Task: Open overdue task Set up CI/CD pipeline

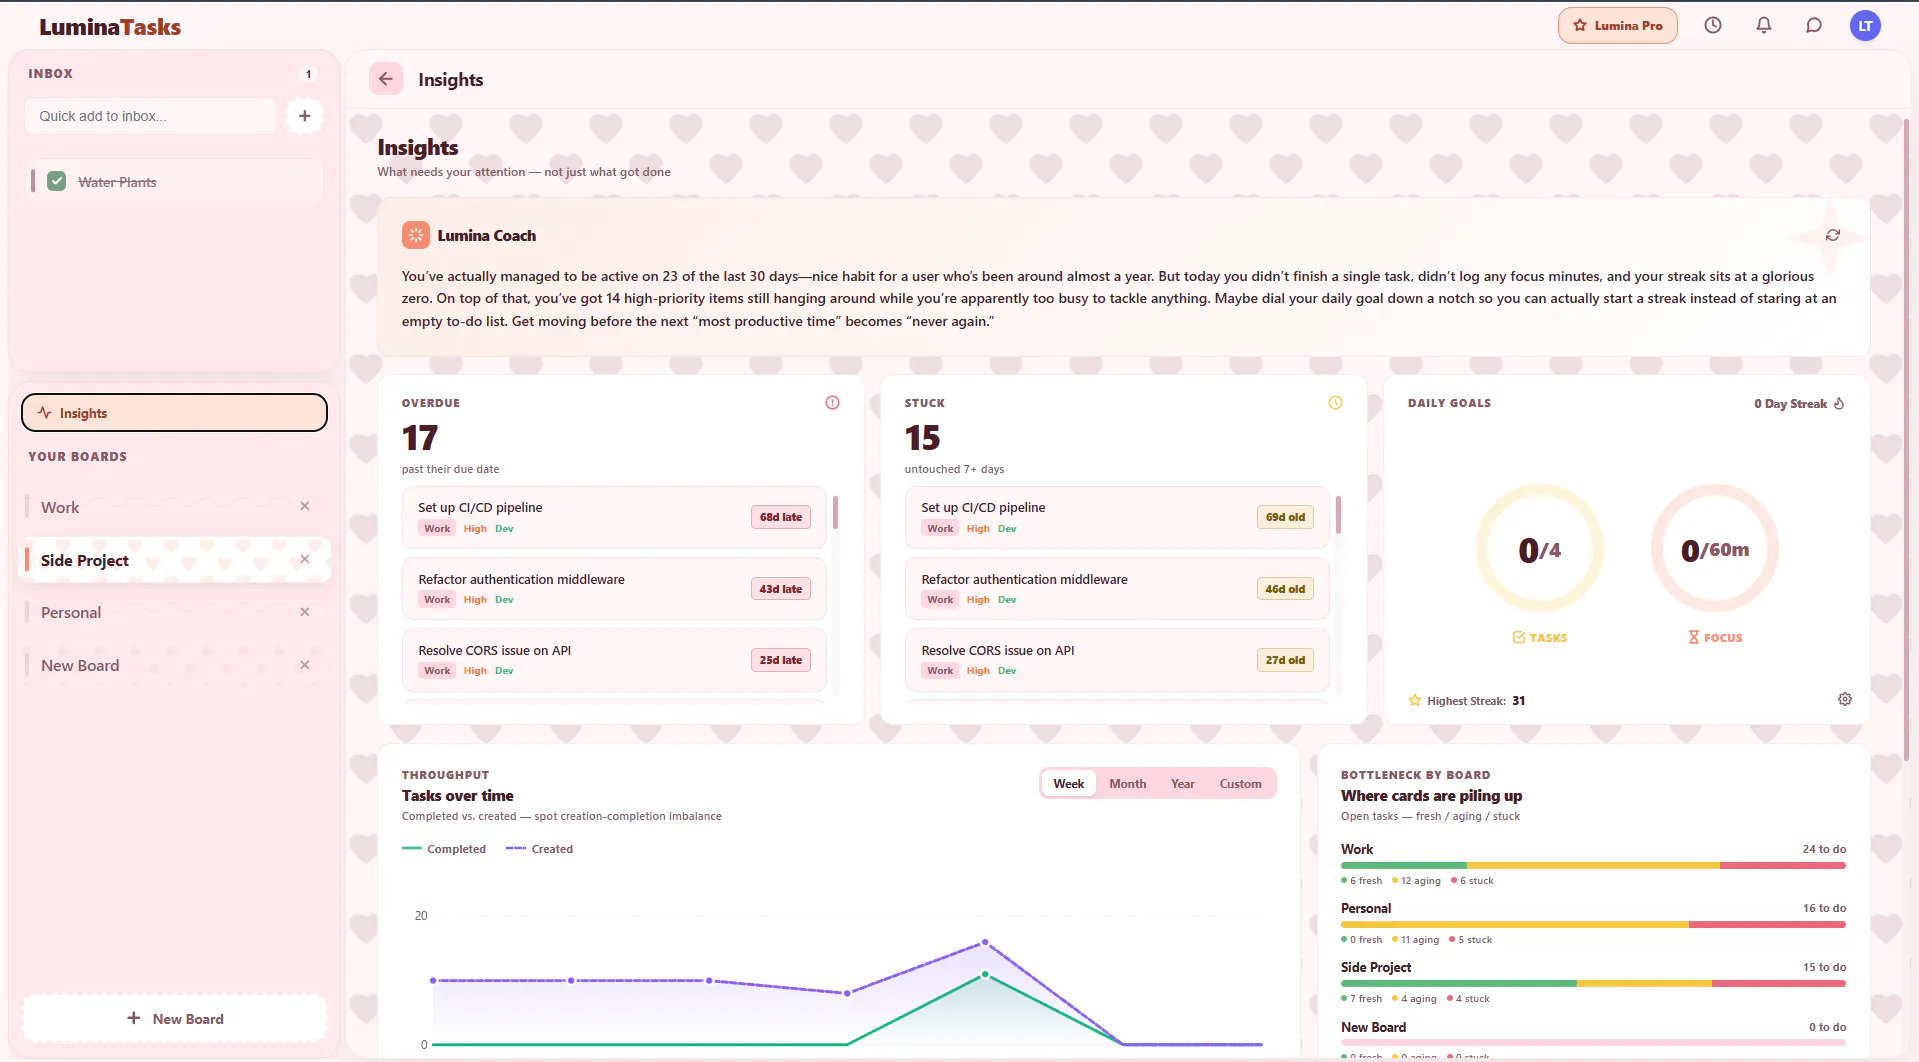Action: click(614, 517)
